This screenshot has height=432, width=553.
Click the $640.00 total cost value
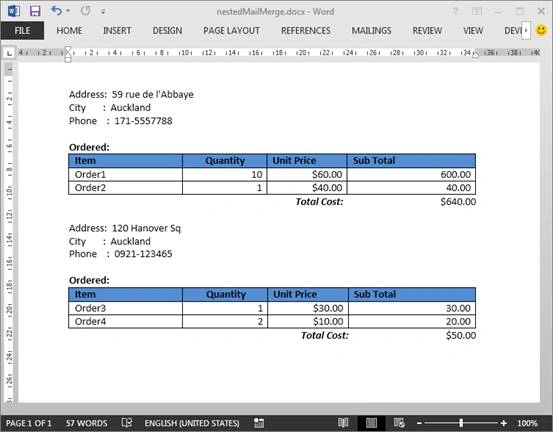(x=458, y=202)
